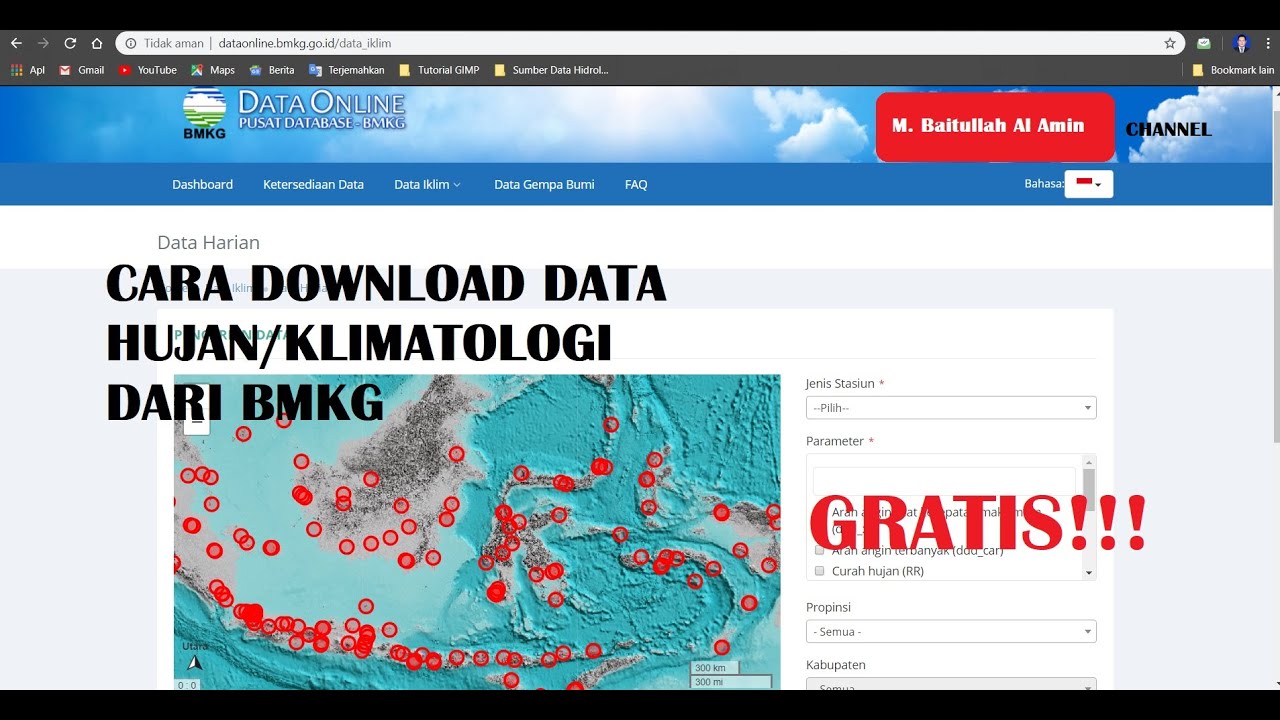
Task: Open the Chrome profile avatar
Action: pyautogui.click(x=1241, y=43)
